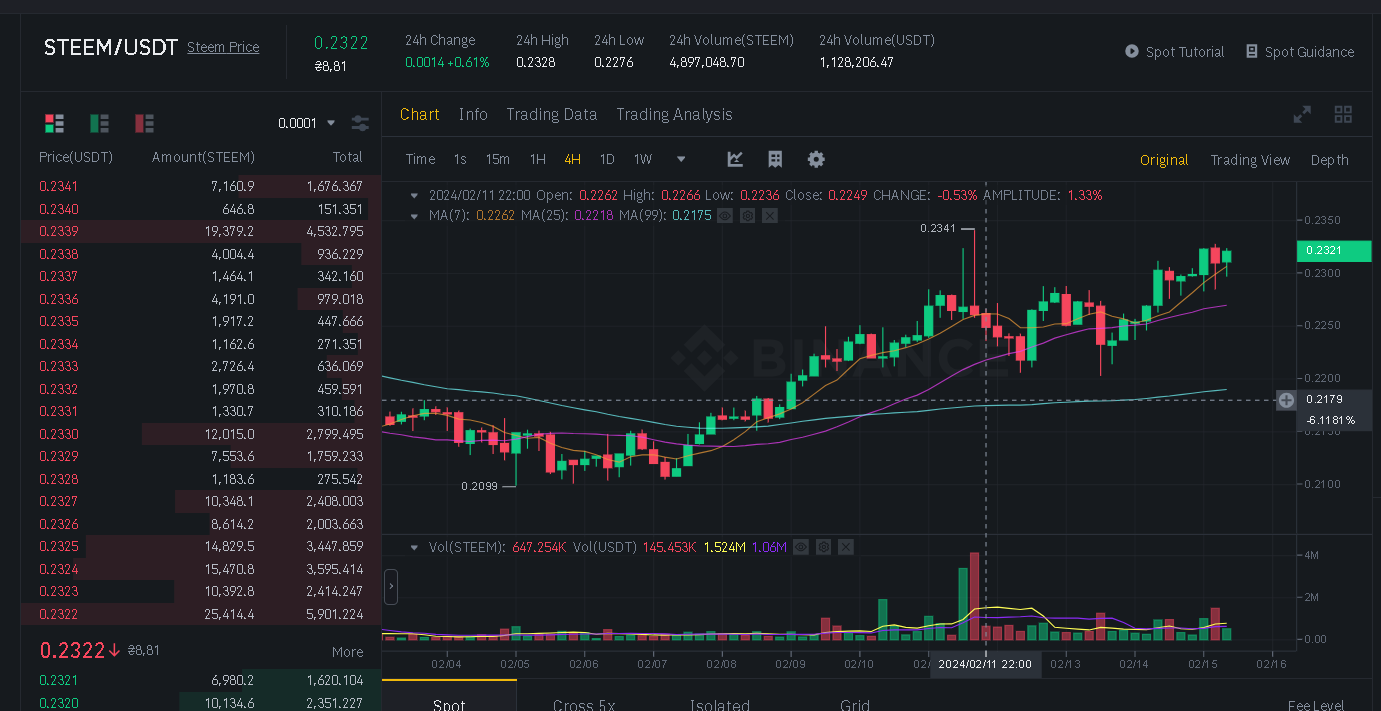Open the Trading Data tab
1381x711 pixels.
pyautogui.click(x=551, y=114)
